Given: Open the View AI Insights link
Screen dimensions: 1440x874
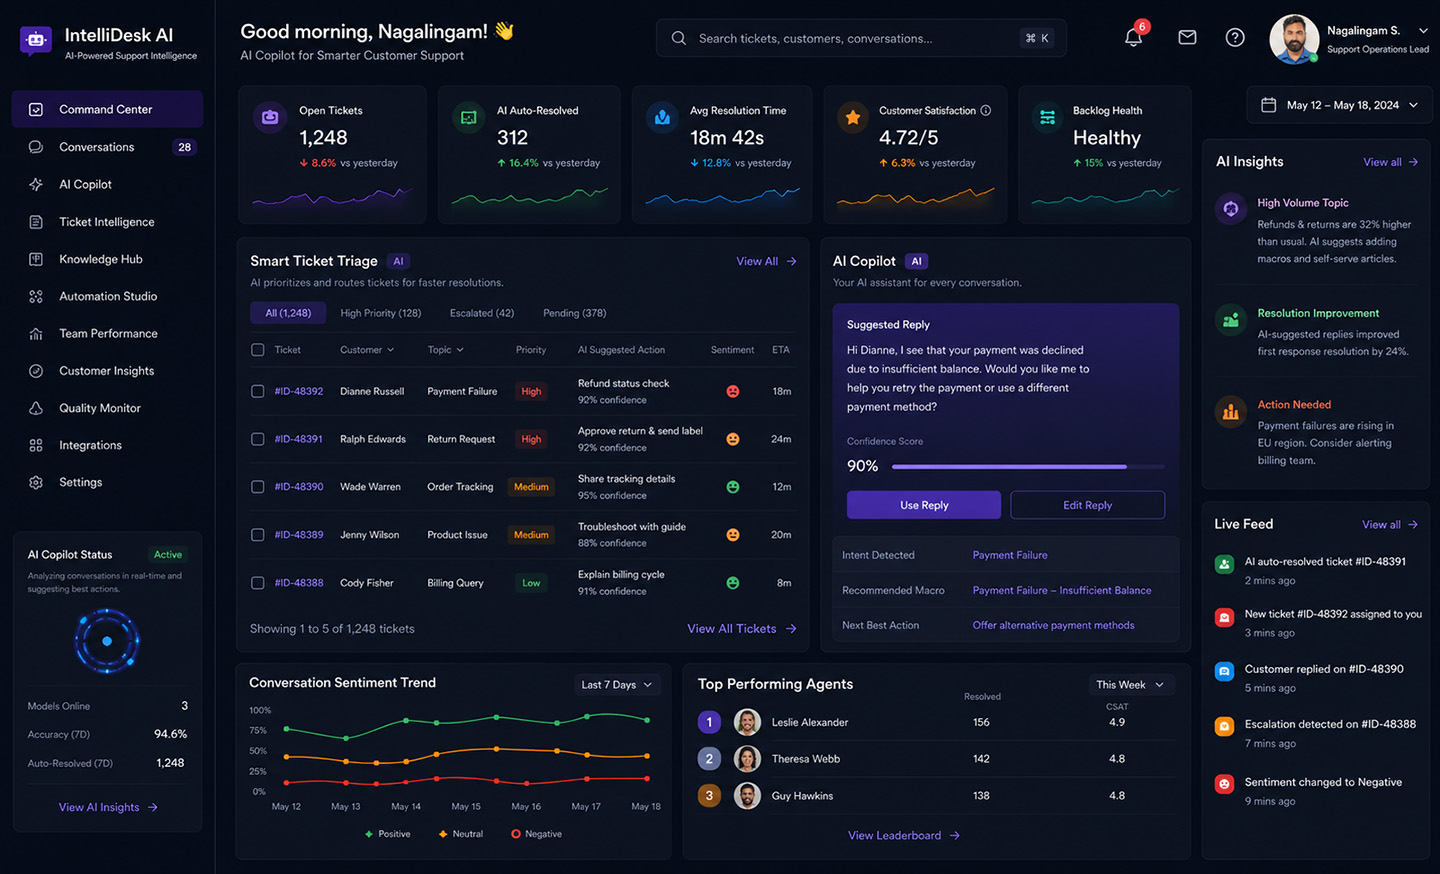Looking at the screenshot, I should point(108,807).
